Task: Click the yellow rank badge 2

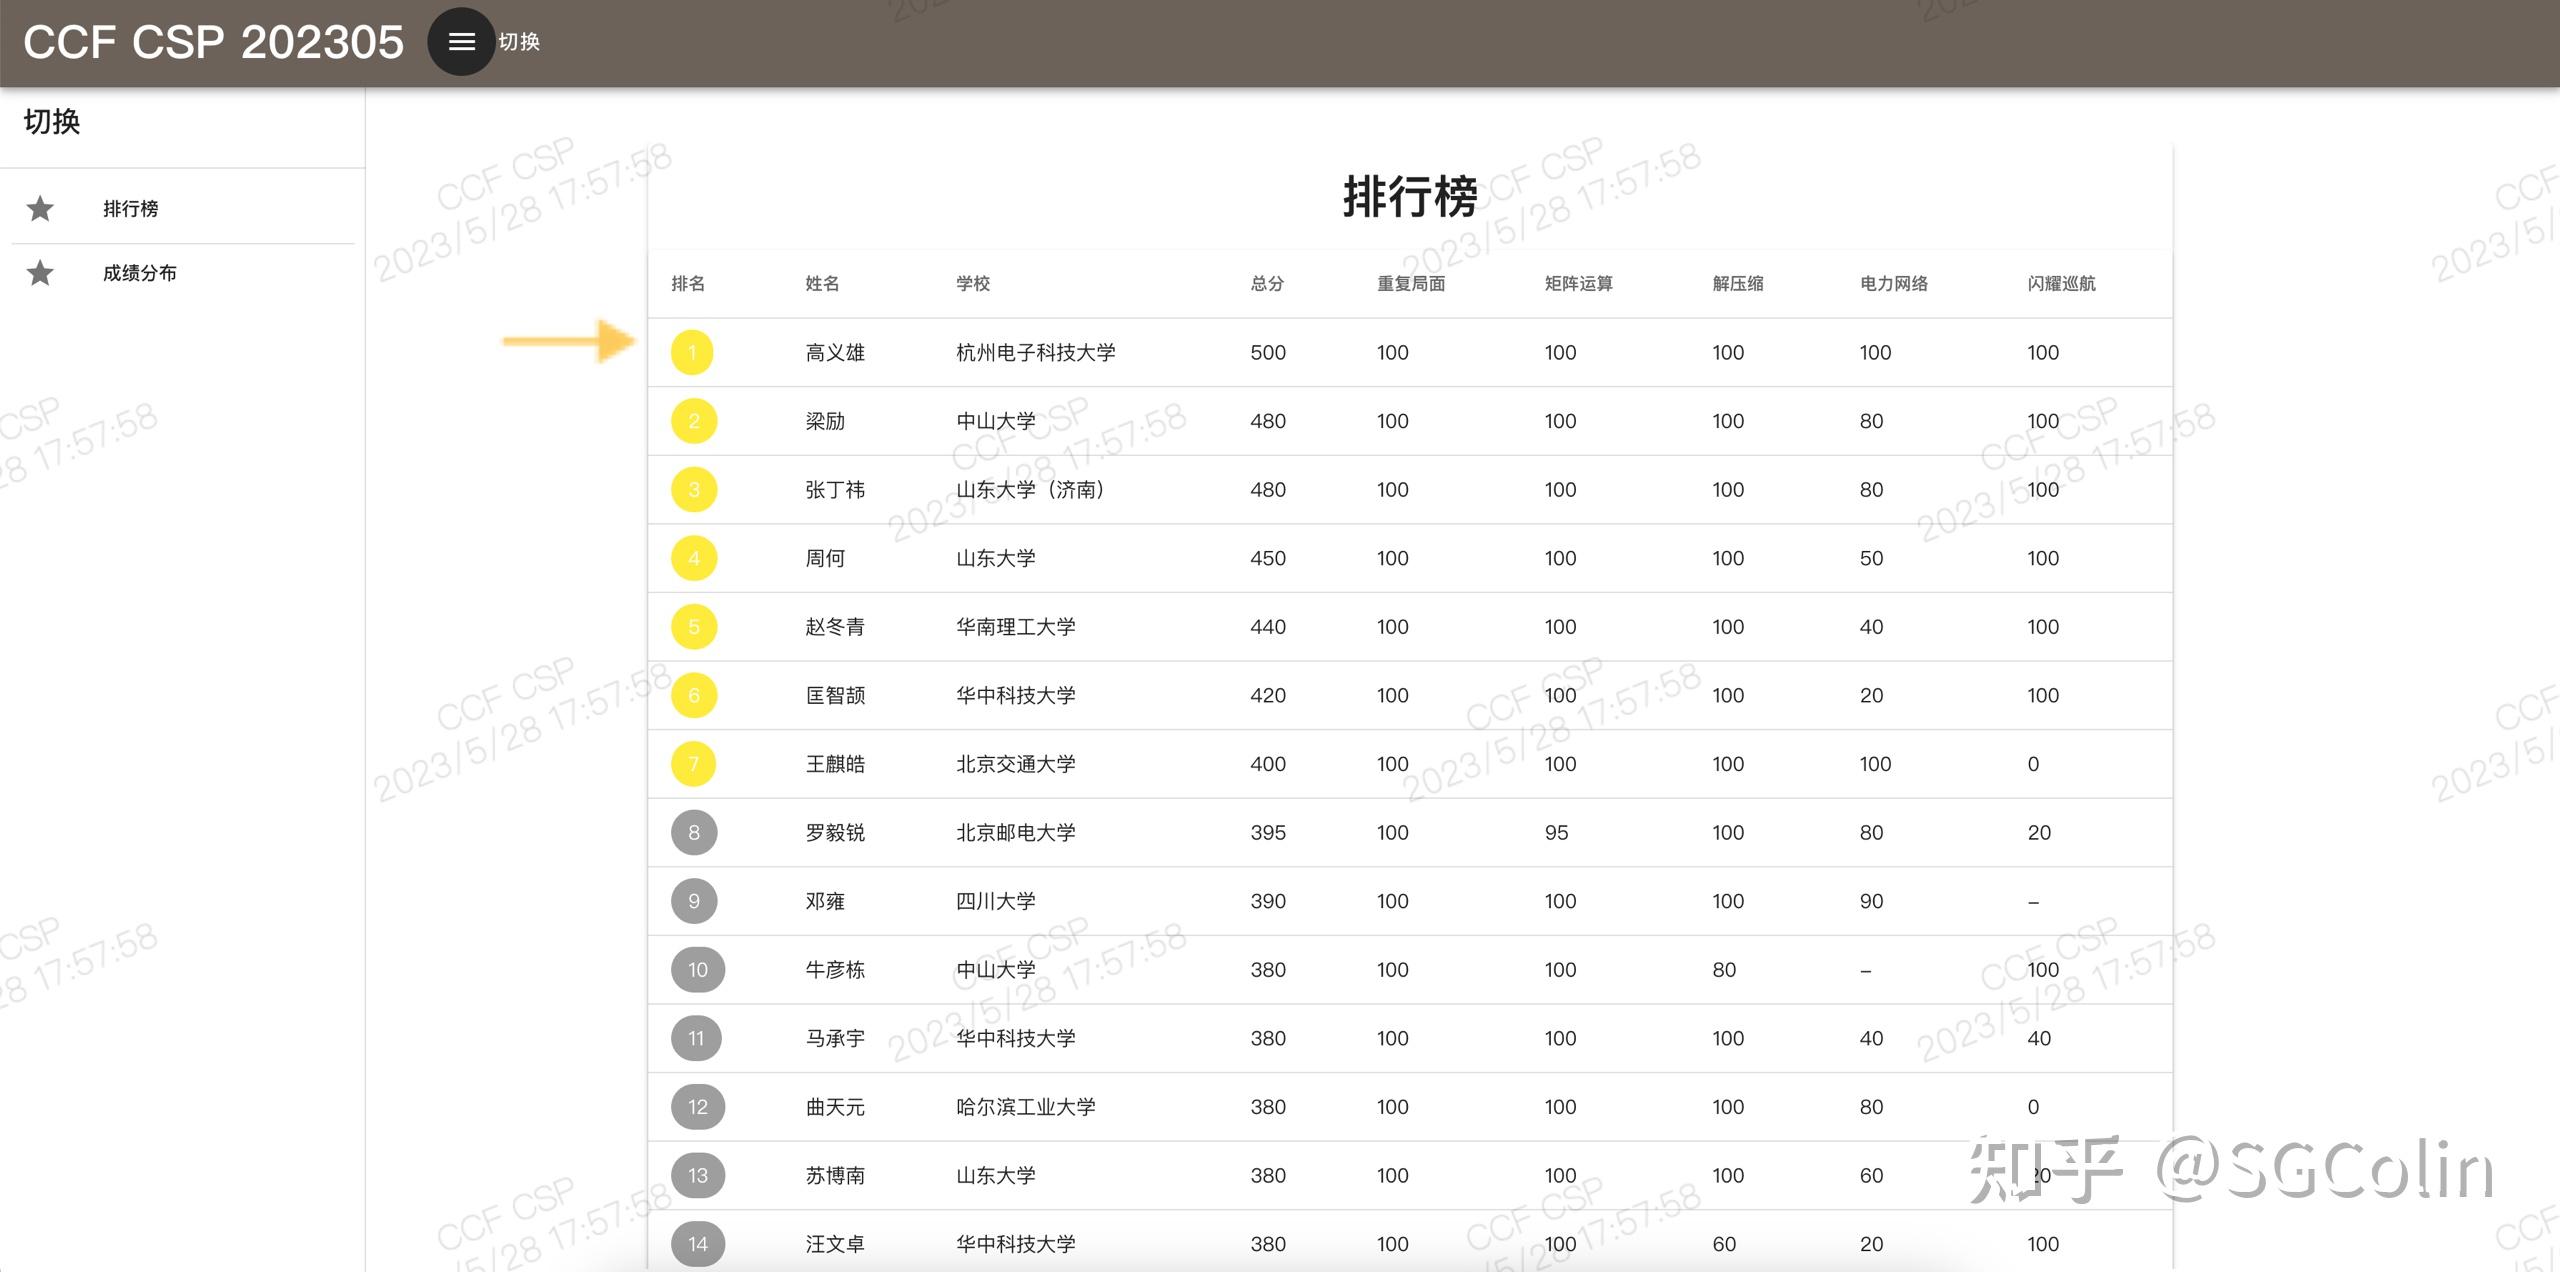Action: [693, 421]
